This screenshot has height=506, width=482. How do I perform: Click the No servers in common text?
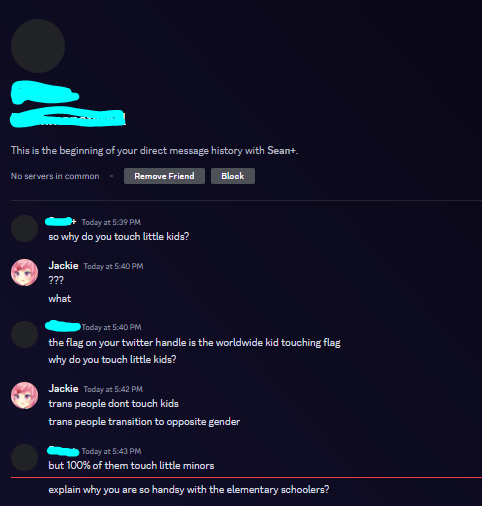coord(55,176)
